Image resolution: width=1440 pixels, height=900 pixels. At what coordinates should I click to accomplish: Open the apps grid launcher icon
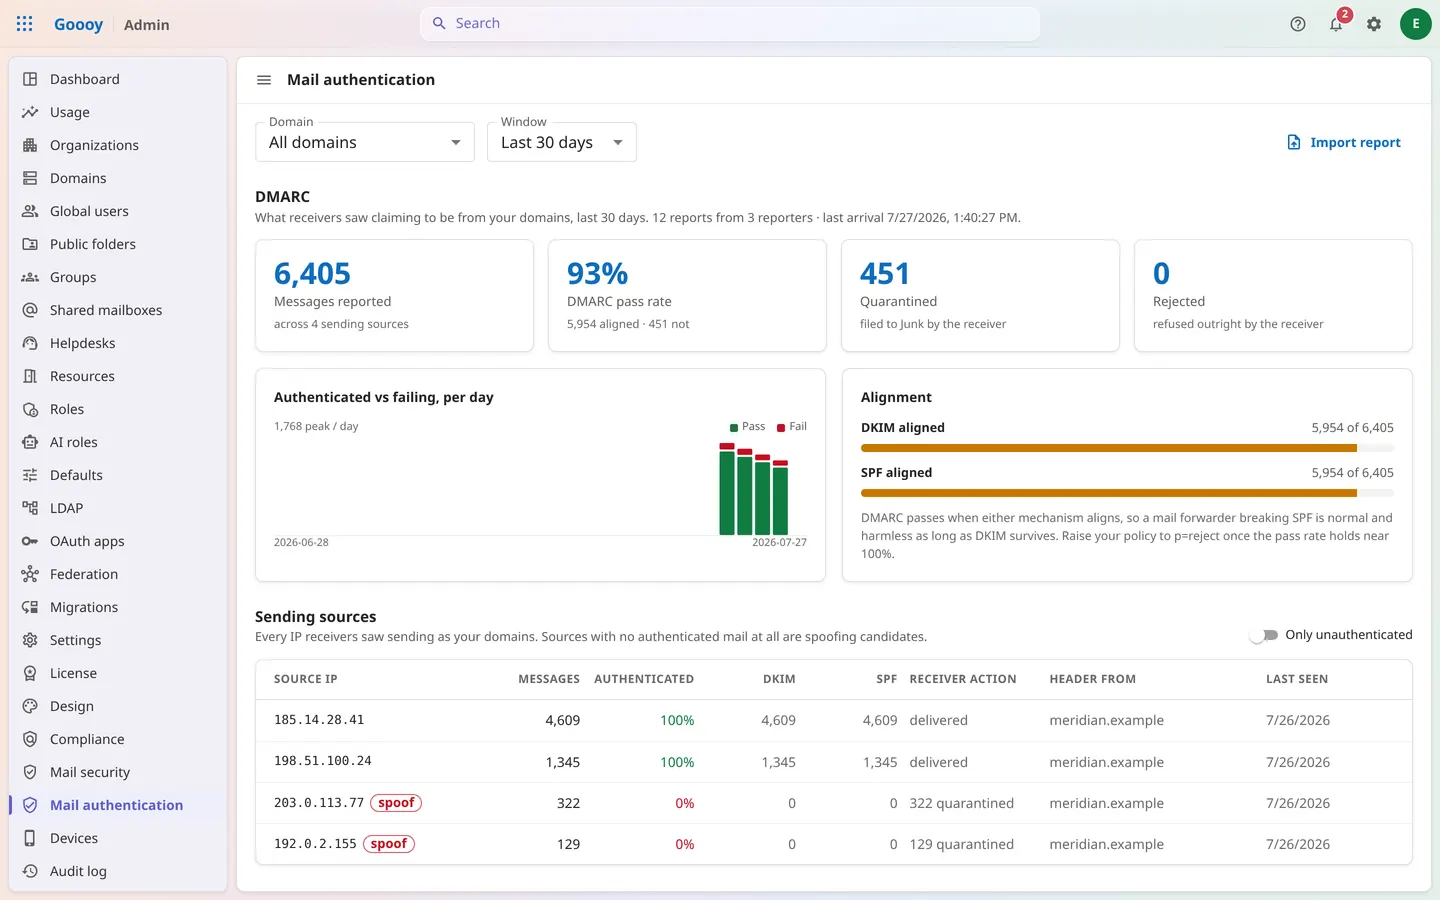pos(24,24)
